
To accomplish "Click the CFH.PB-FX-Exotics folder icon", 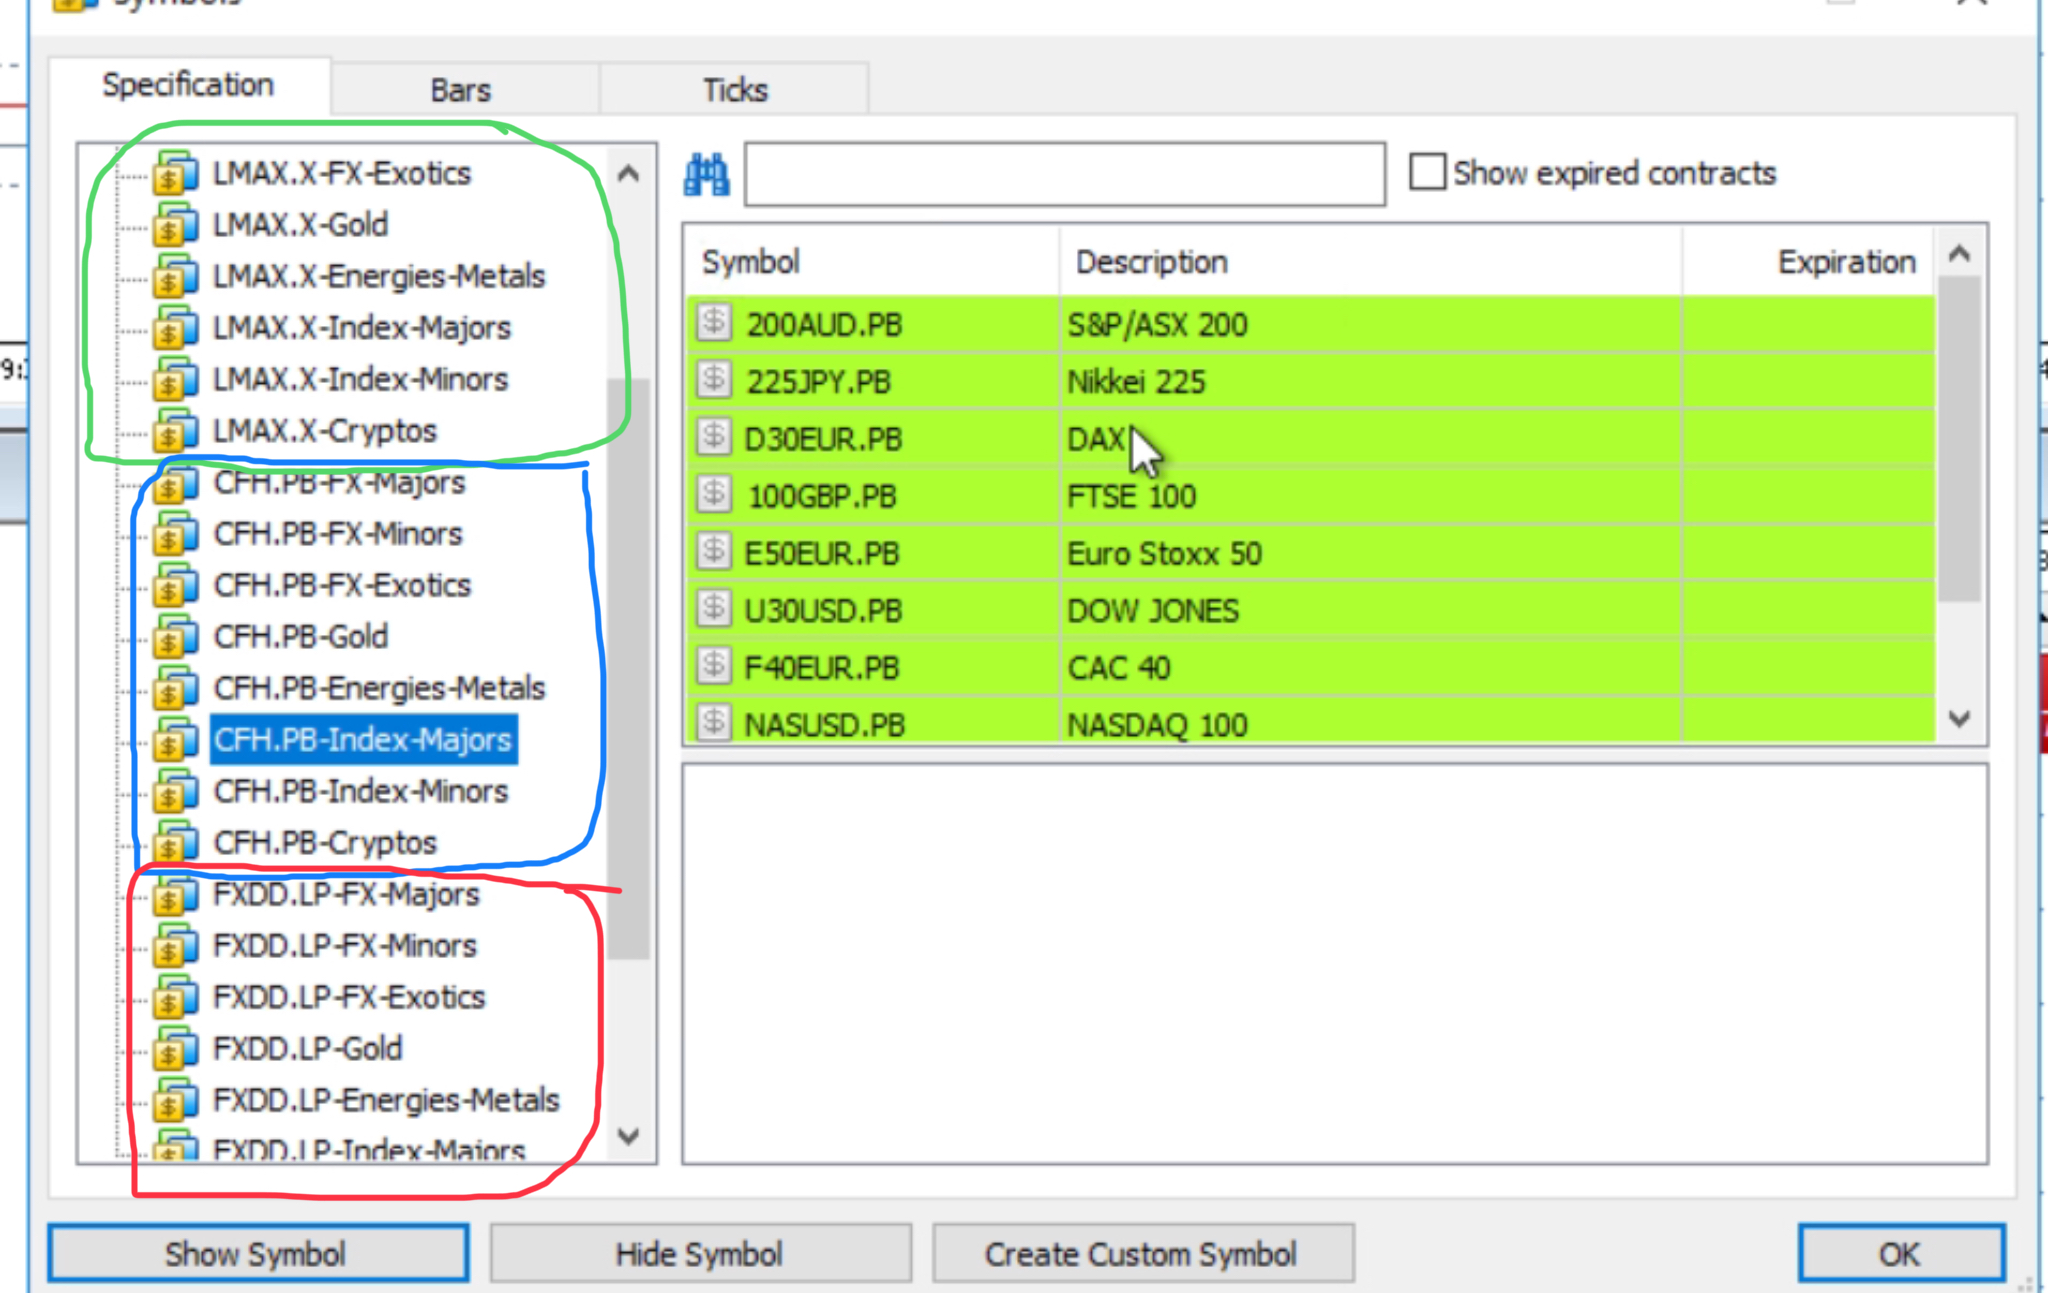I will pos(175,586).
